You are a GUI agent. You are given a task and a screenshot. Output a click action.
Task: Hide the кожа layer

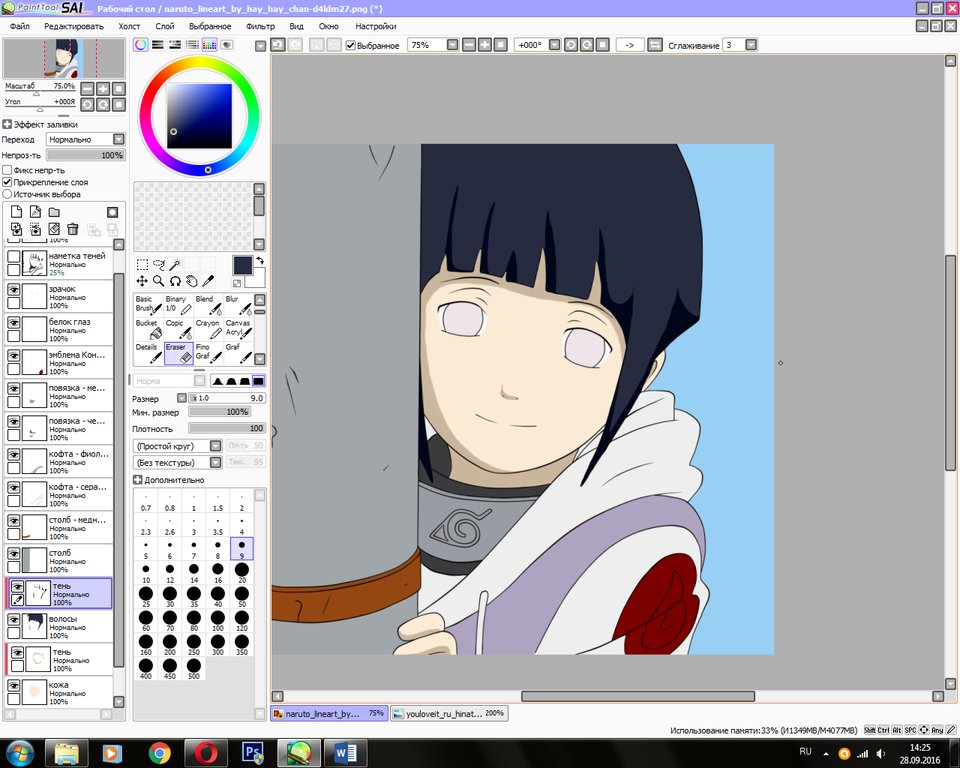coord(13,686)
